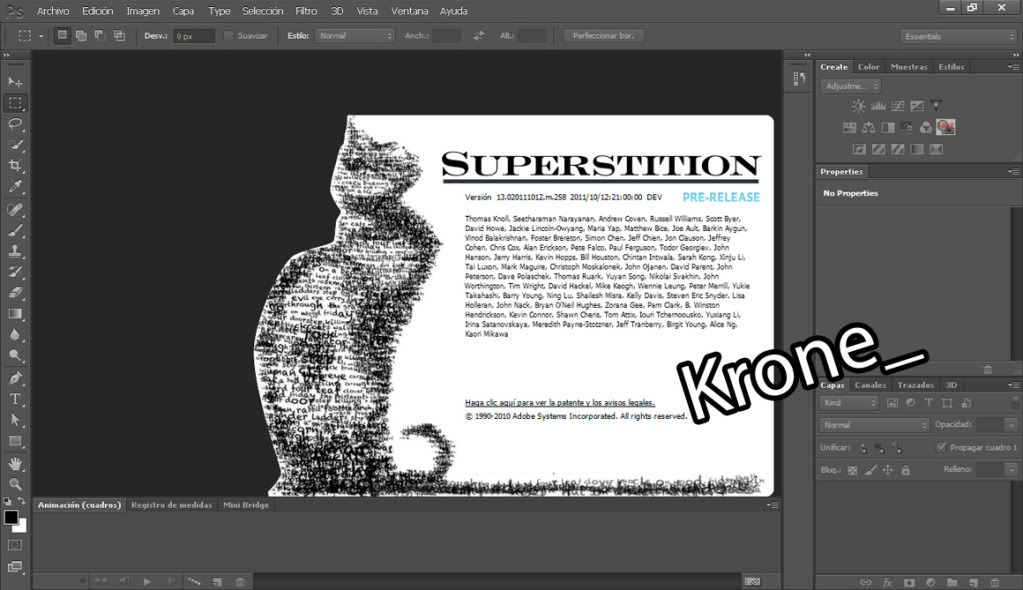Viewport: 1023px width, 590px height.
Task: Enable the Suavizar checkbox
Action: coord(228,36)
